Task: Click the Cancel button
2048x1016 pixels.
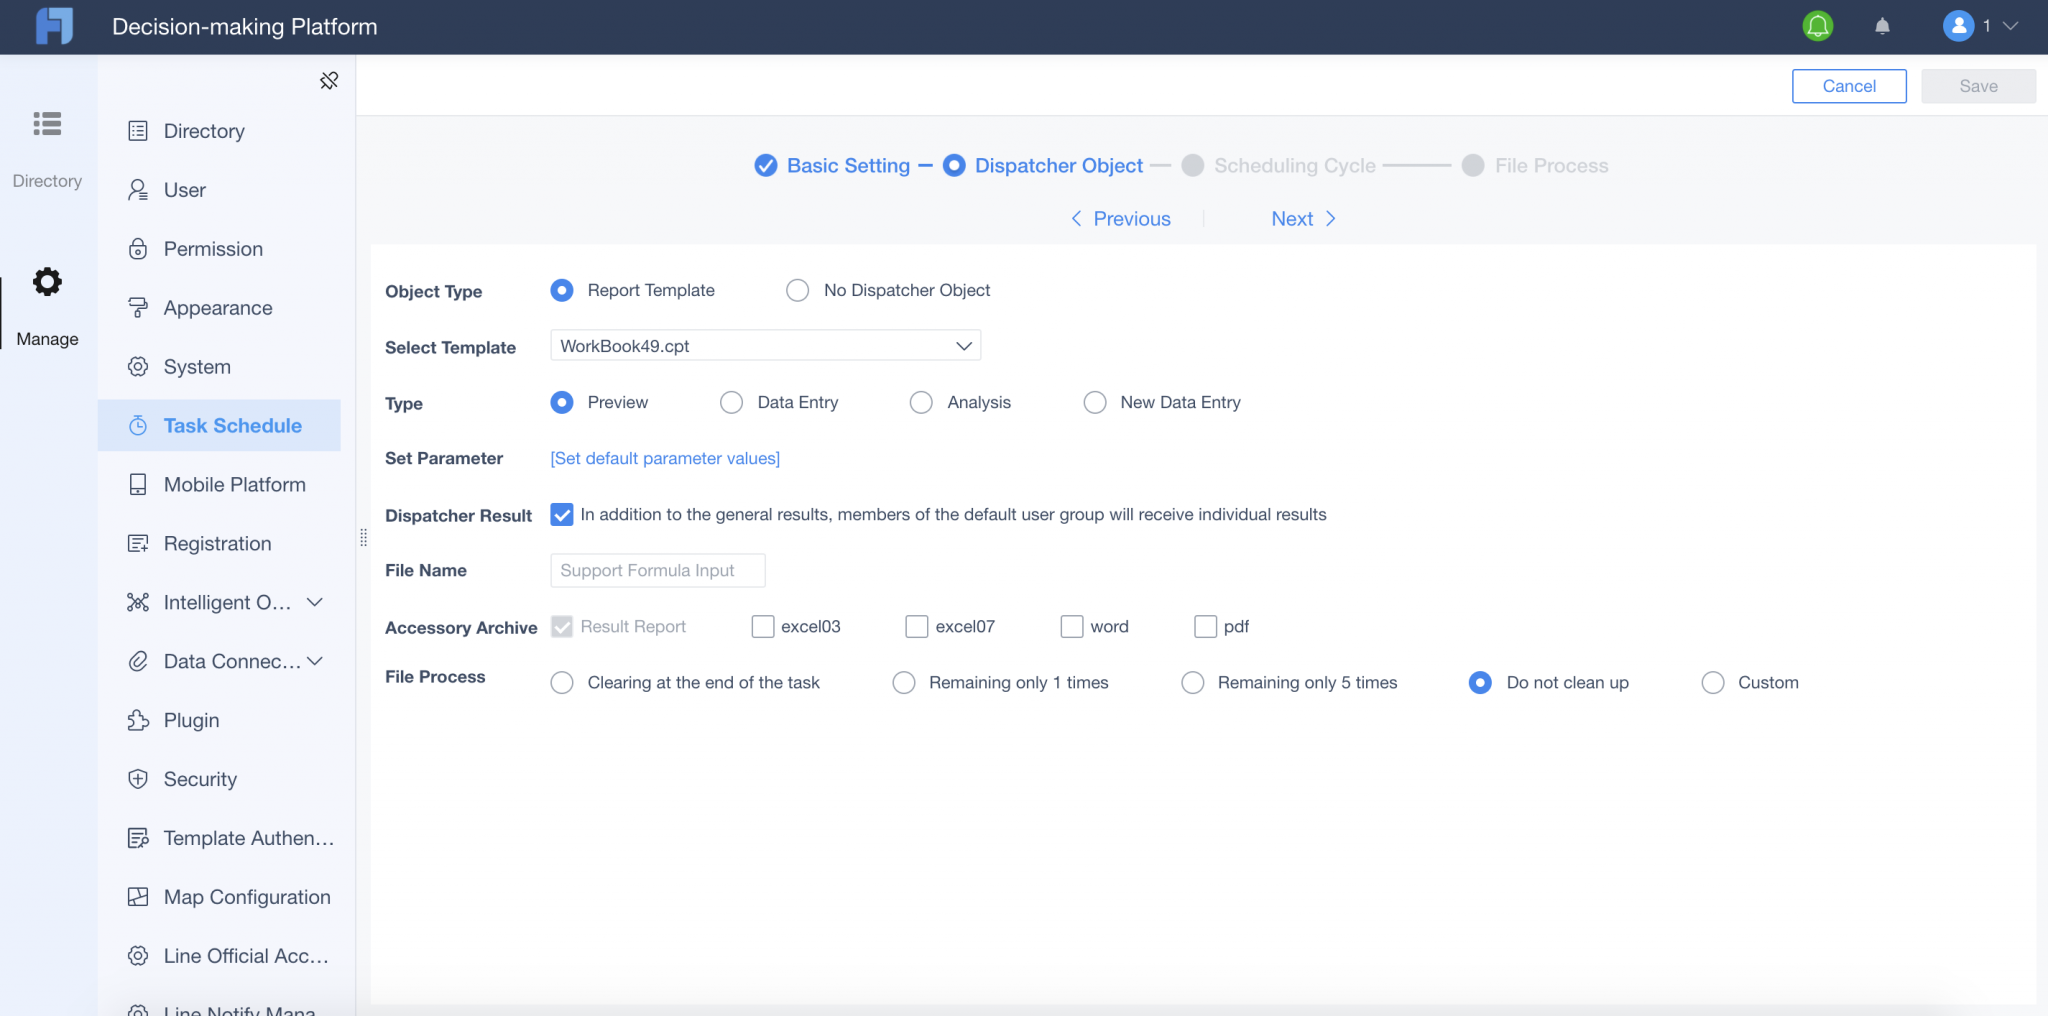Action: [x=1848, y=86]
